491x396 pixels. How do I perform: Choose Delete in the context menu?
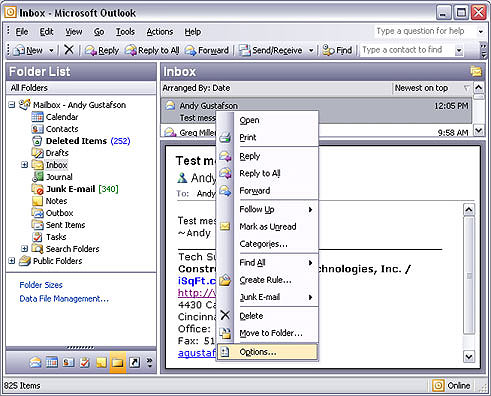click(x=268, y=316)
